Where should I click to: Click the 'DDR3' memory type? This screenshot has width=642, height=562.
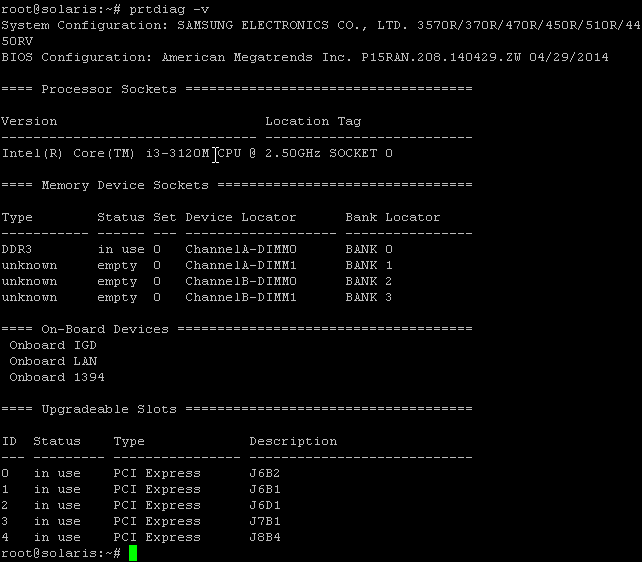point(17,249)
